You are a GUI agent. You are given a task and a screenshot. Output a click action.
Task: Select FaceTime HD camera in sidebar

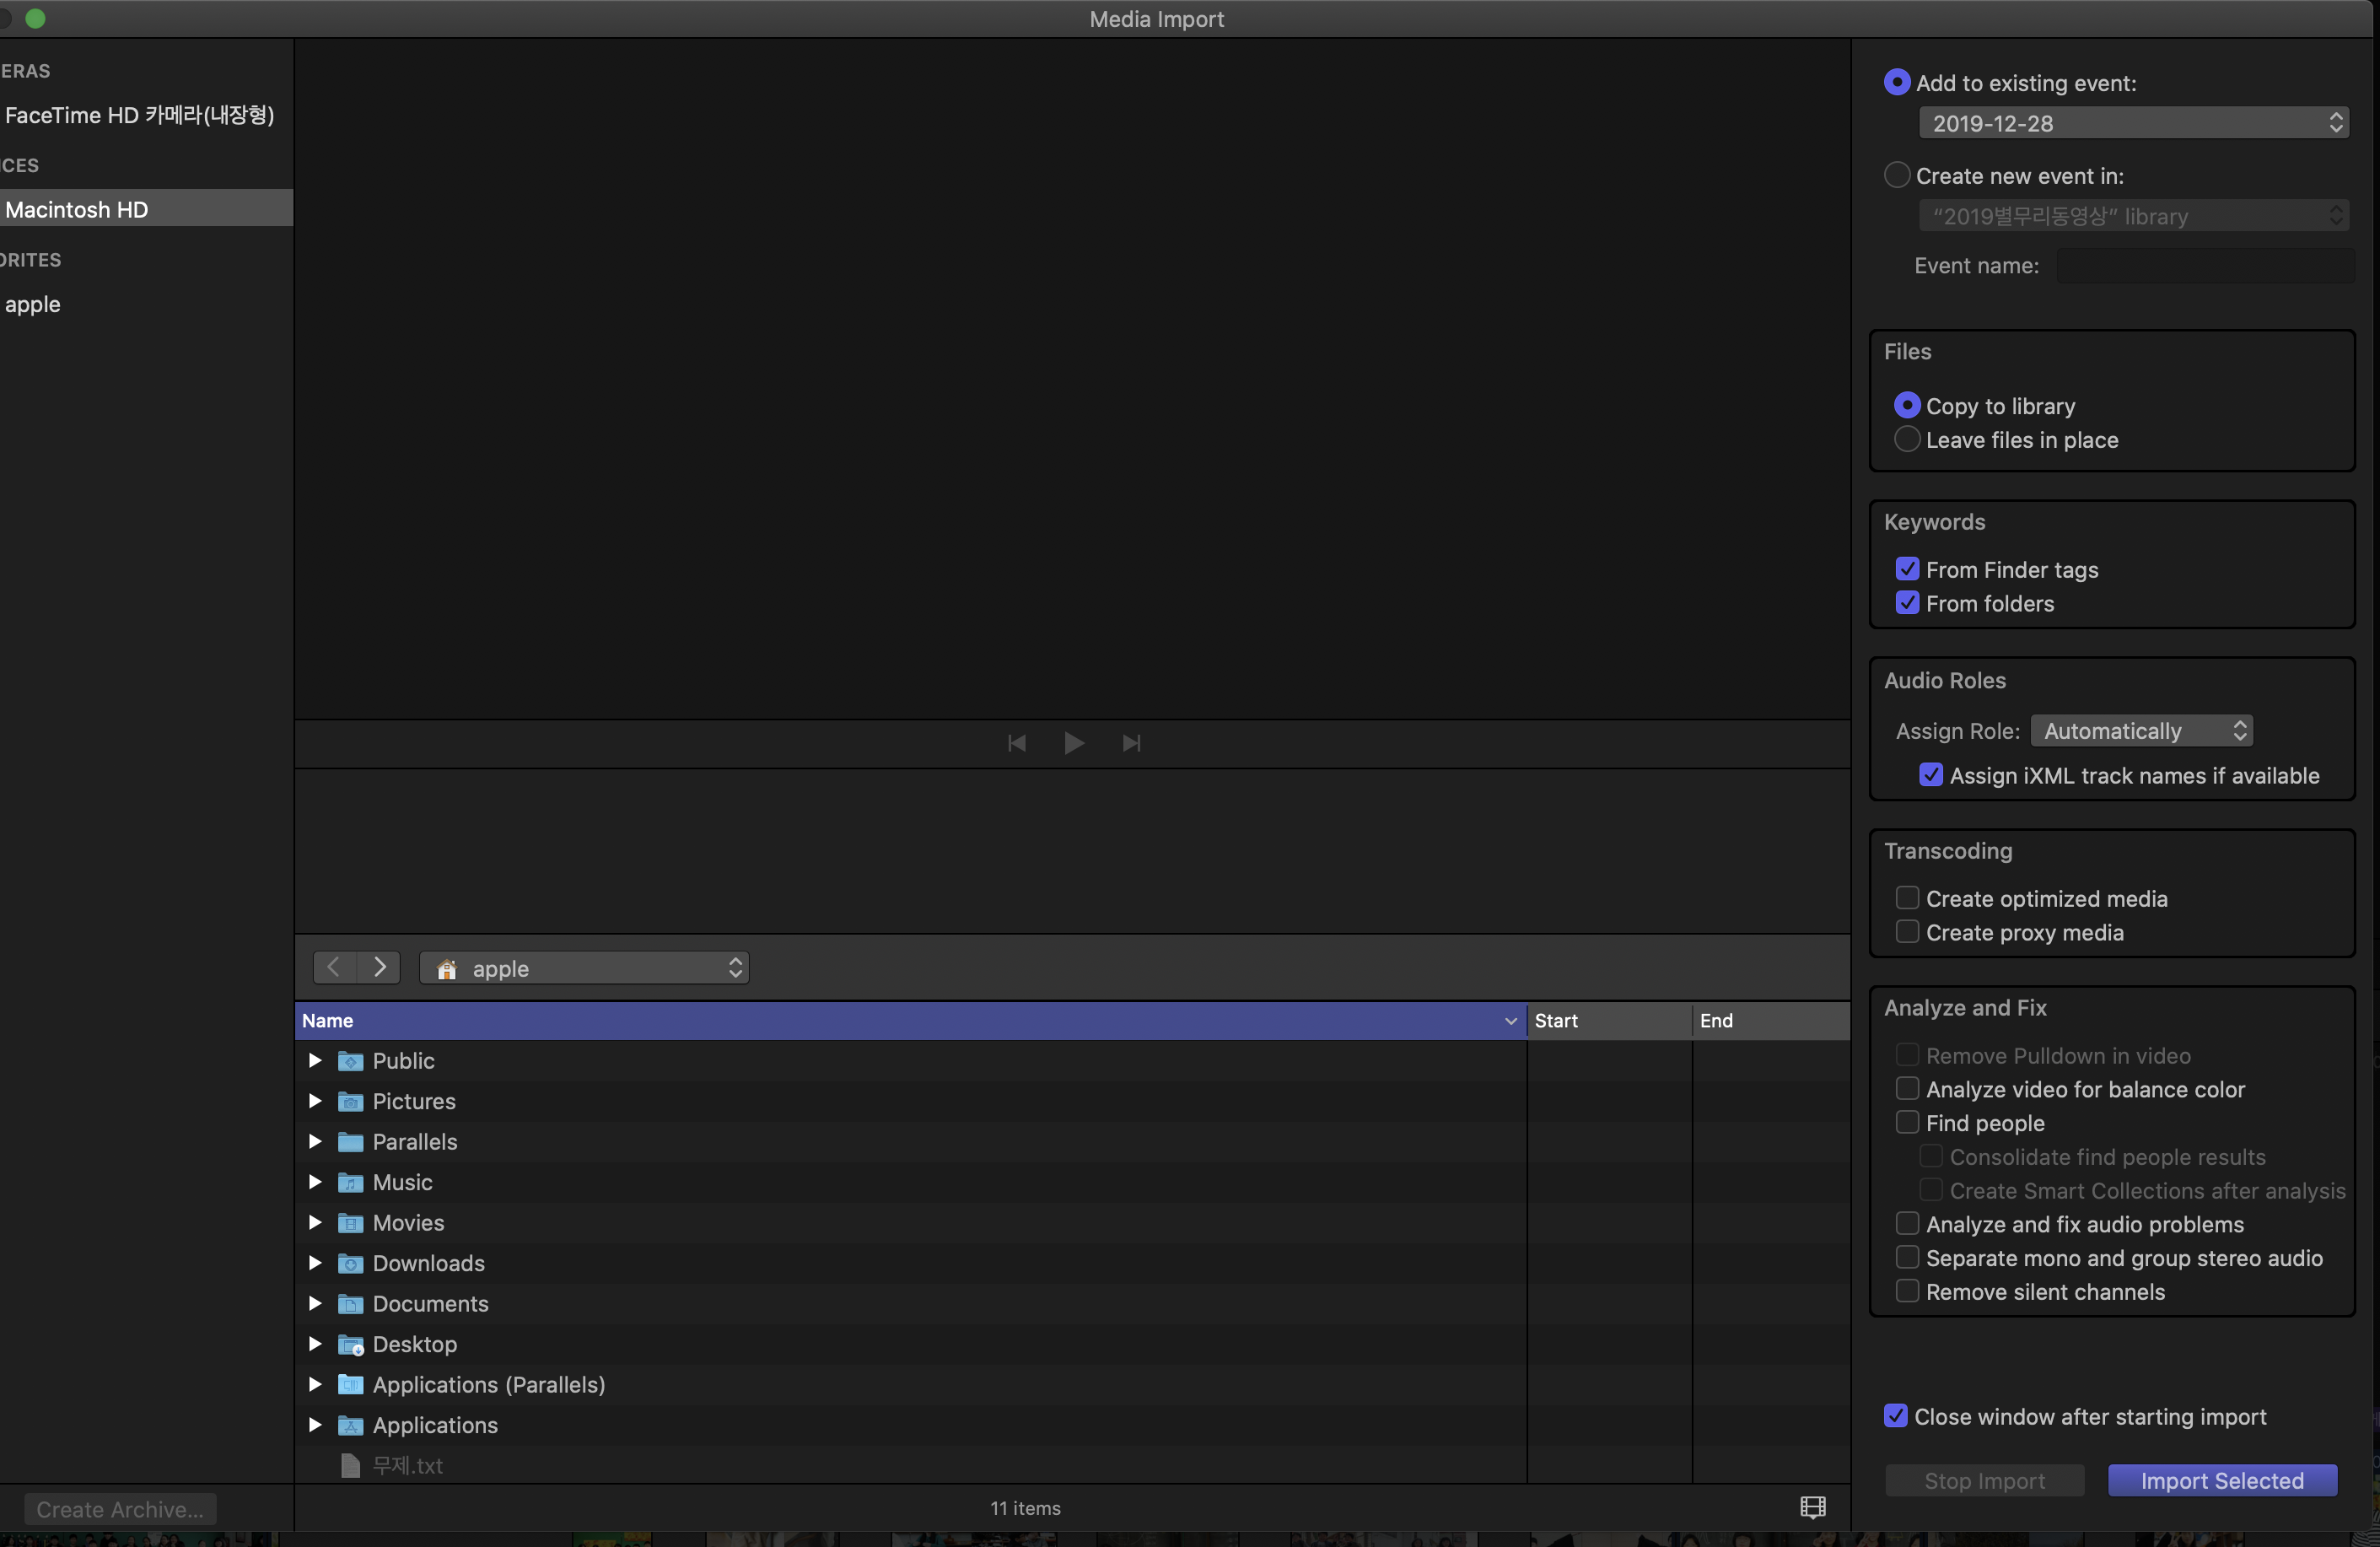[x=139, y=115]
